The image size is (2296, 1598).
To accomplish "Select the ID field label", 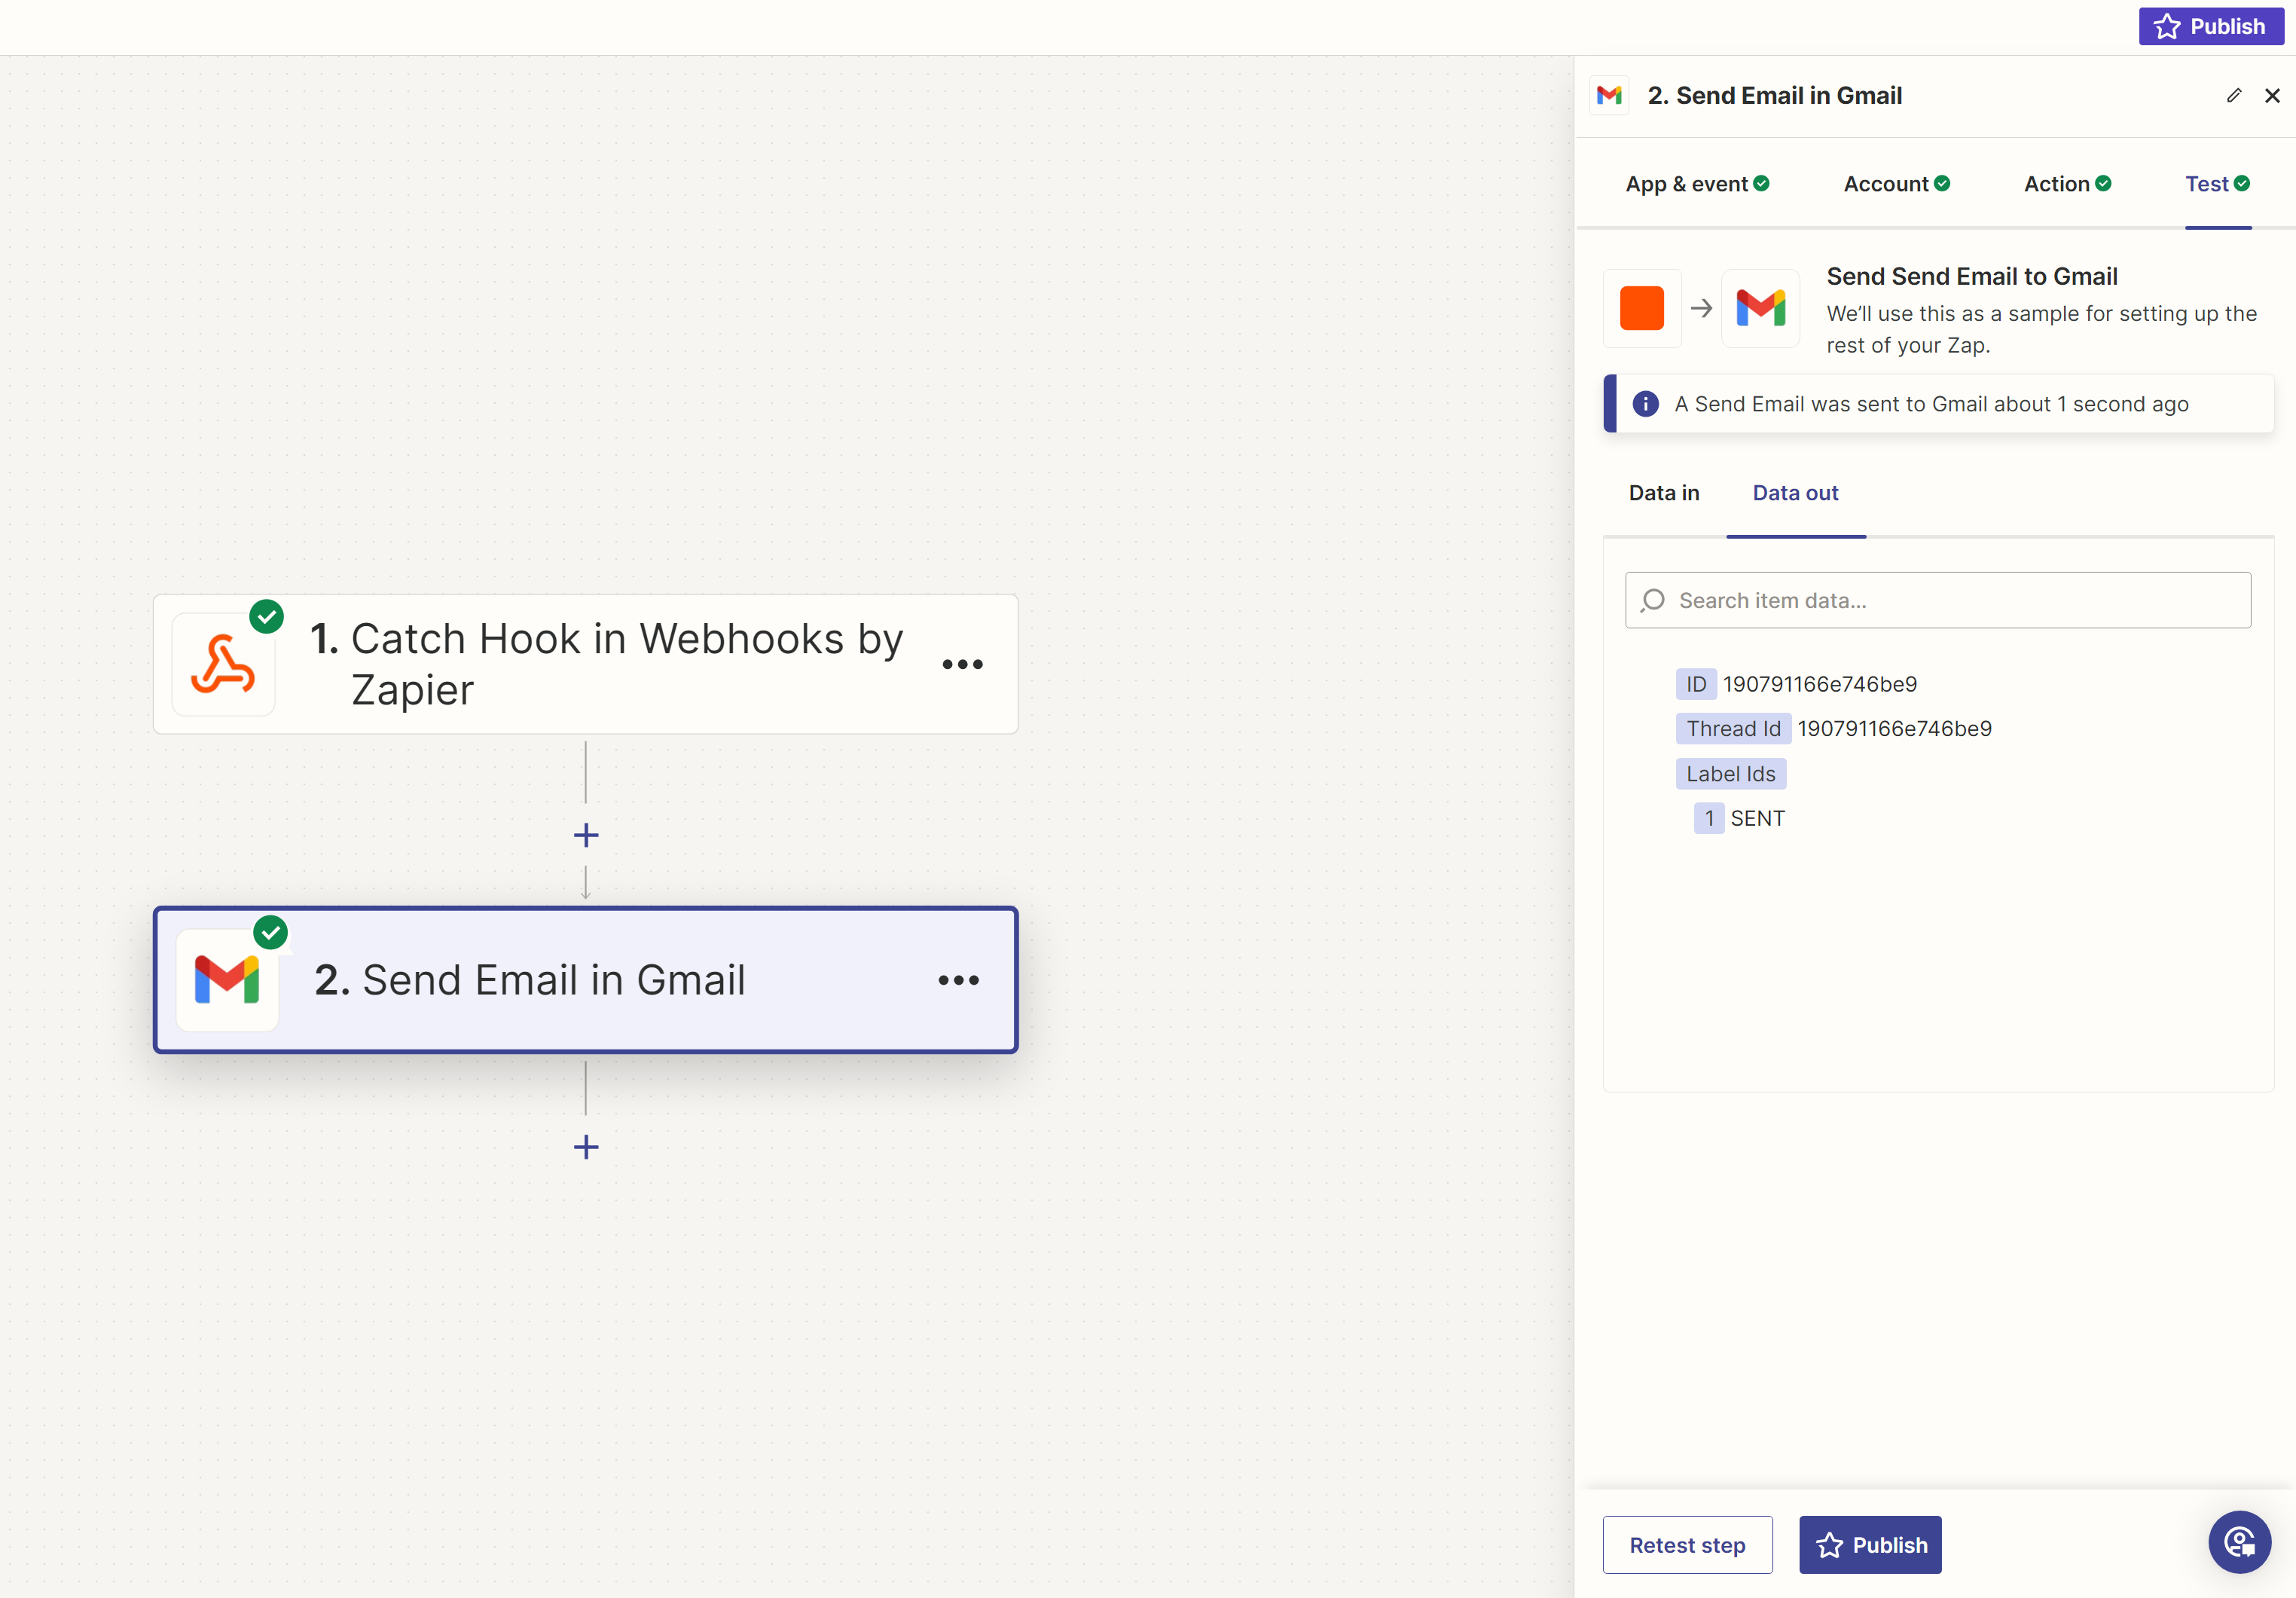I will point(1696,684).
